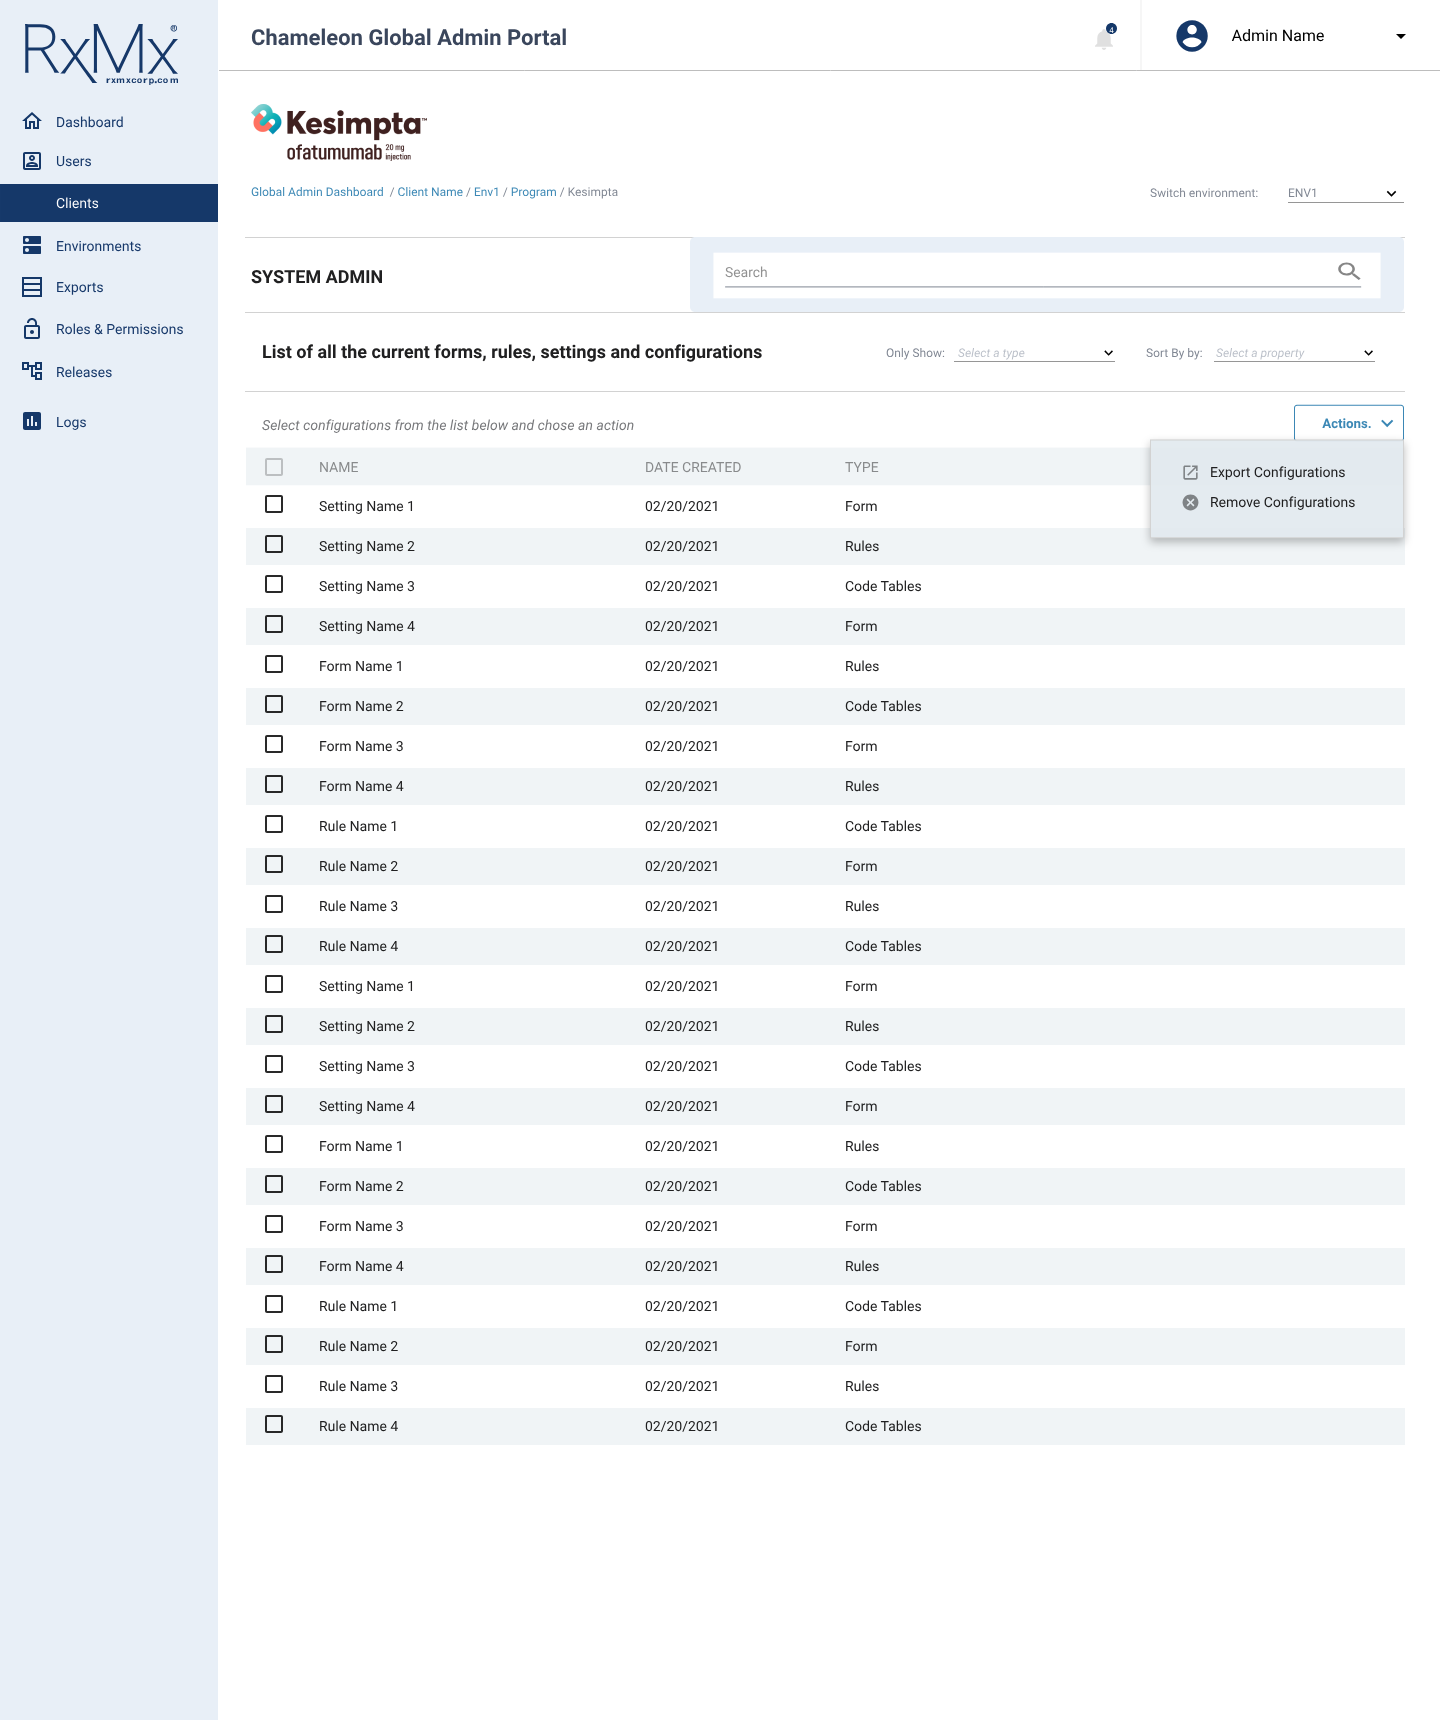Click the Kesimpta breadcrumb text
Image resolution: width=1440 pixels, height=1720 pixels.
pos(592,192)
